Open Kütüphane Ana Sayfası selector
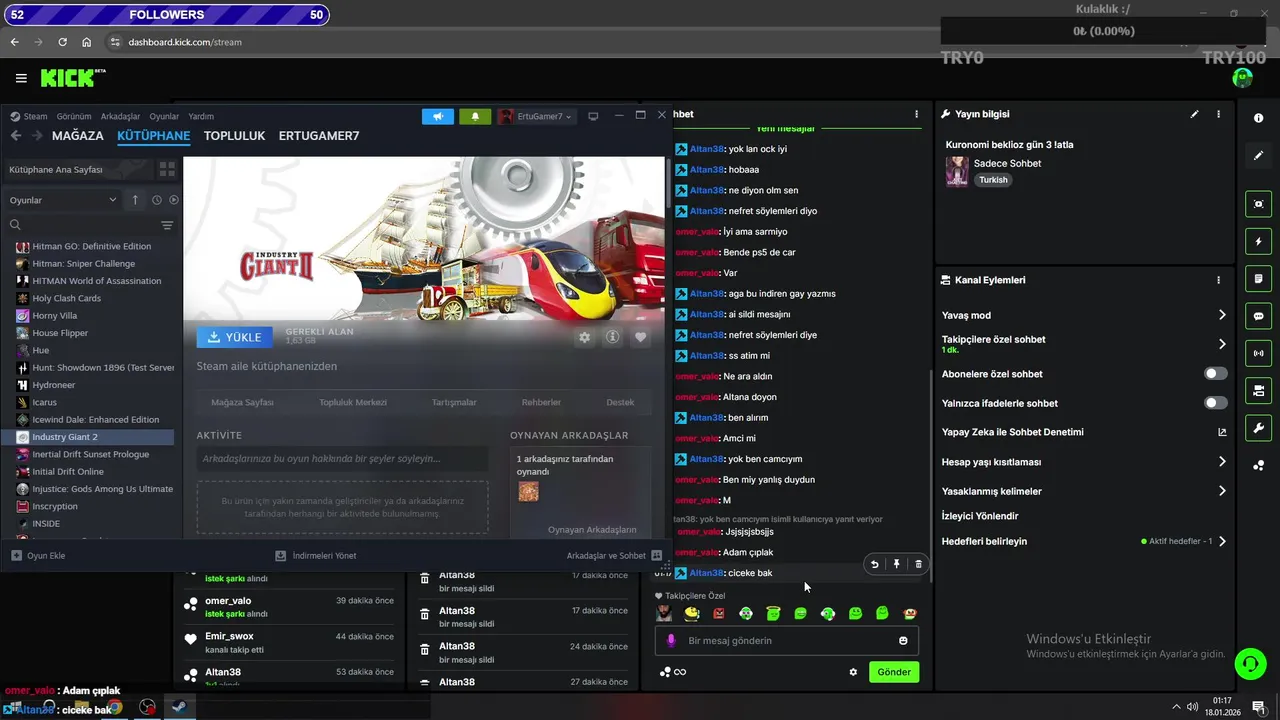 point(80,169)
